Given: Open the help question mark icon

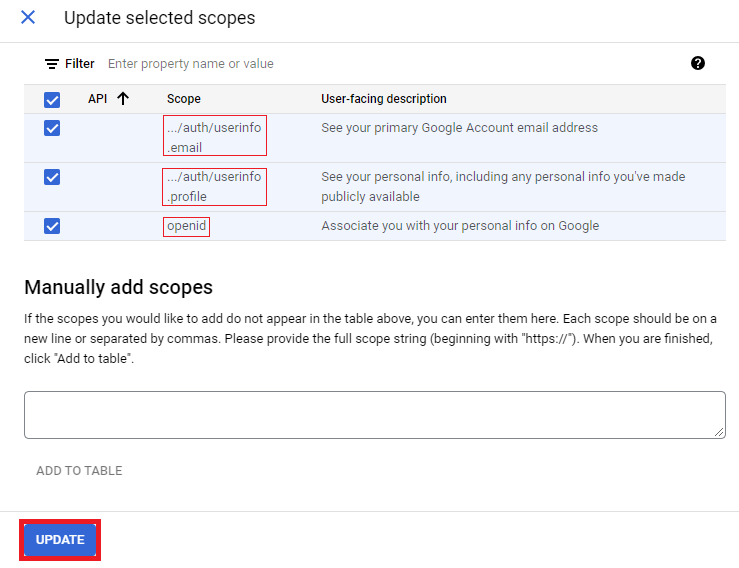Looking at the screenshot, I should click(698, 63).
